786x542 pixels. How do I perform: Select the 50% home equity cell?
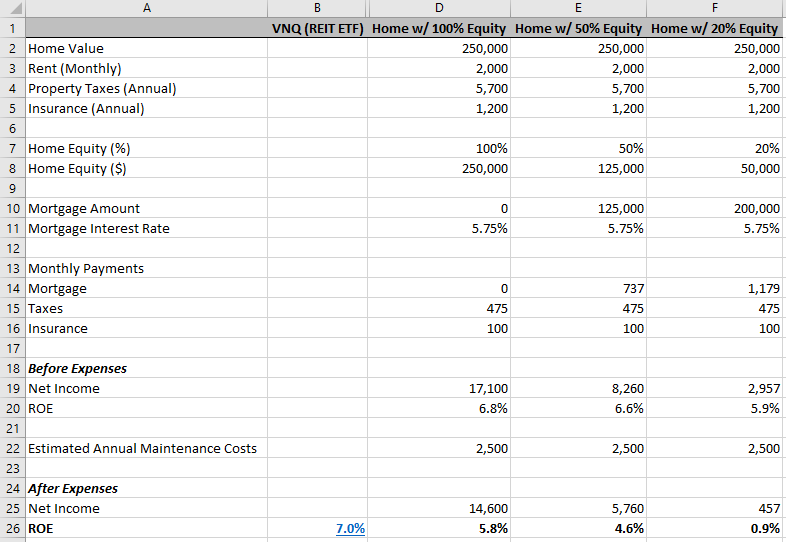[578, 148]
